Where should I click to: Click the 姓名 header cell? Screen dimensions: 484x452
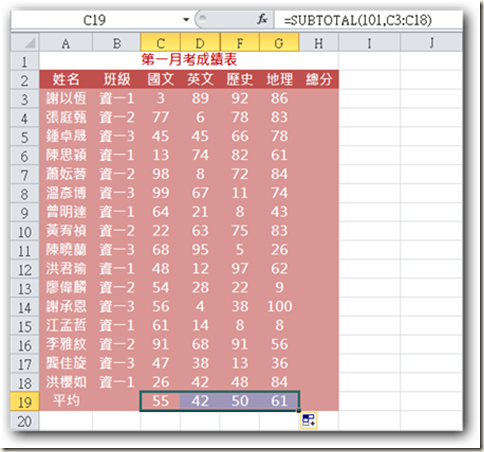66,79
